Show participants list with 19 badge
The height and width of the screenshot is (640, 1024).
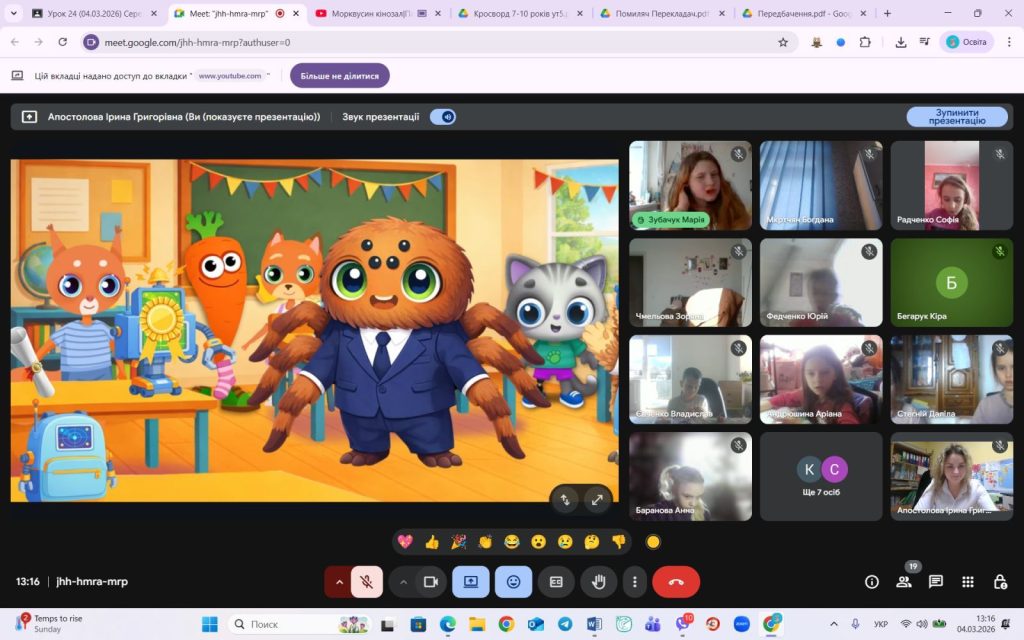(x=904, y=582)
